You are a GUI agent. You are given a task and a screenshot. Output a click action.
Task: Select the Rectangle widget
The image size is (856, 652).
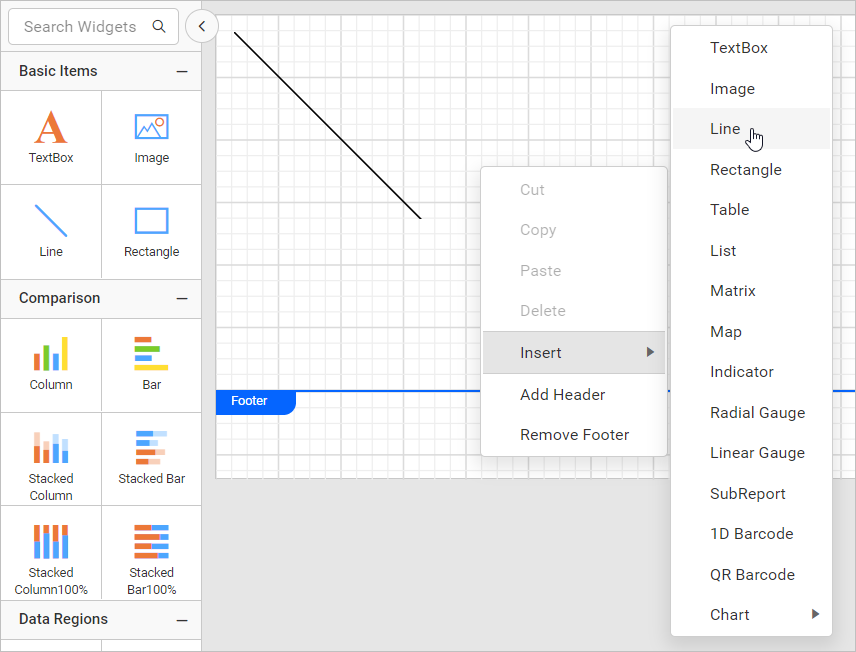click(151, 229)
